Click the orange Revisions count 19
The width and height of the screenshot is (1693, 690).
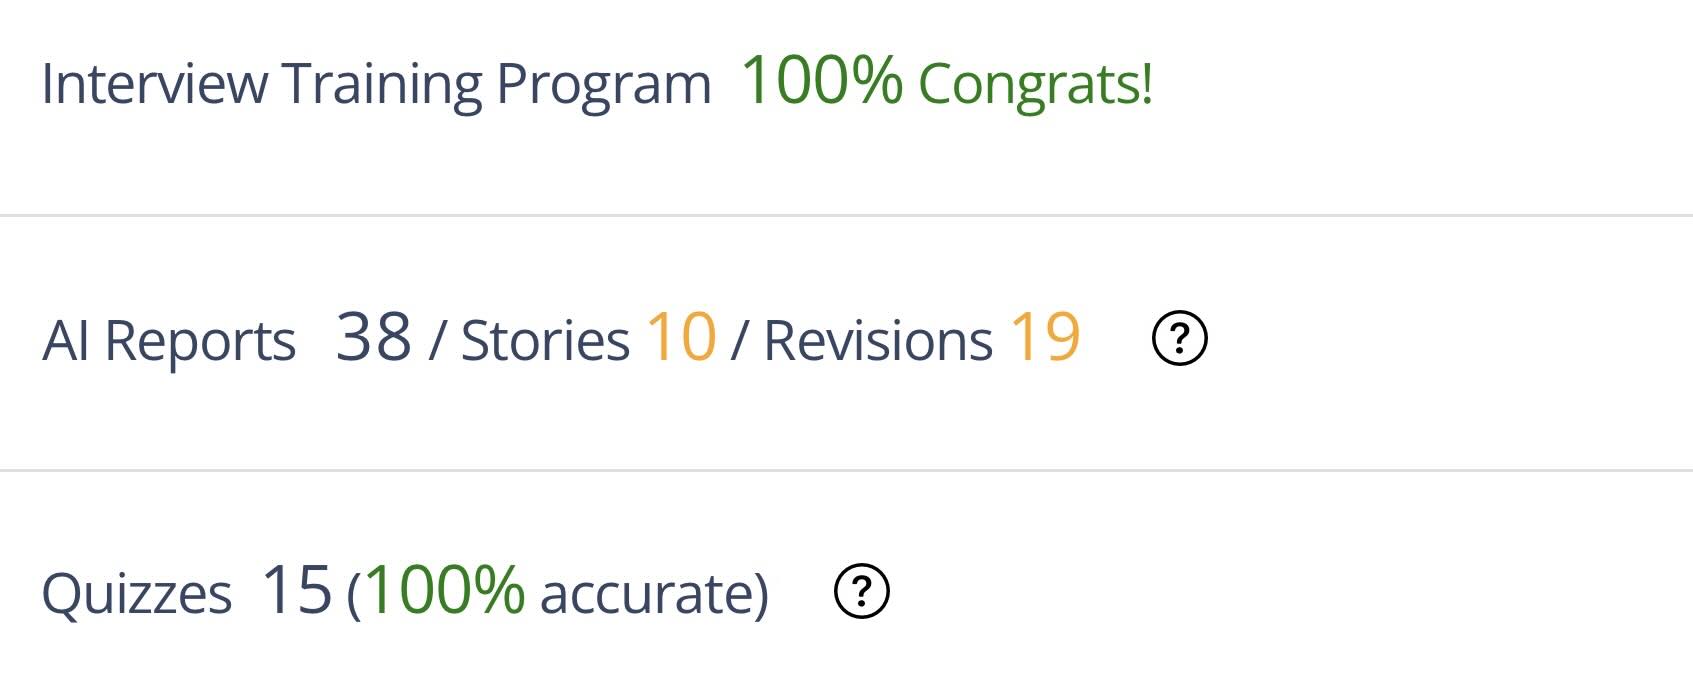1045,336
